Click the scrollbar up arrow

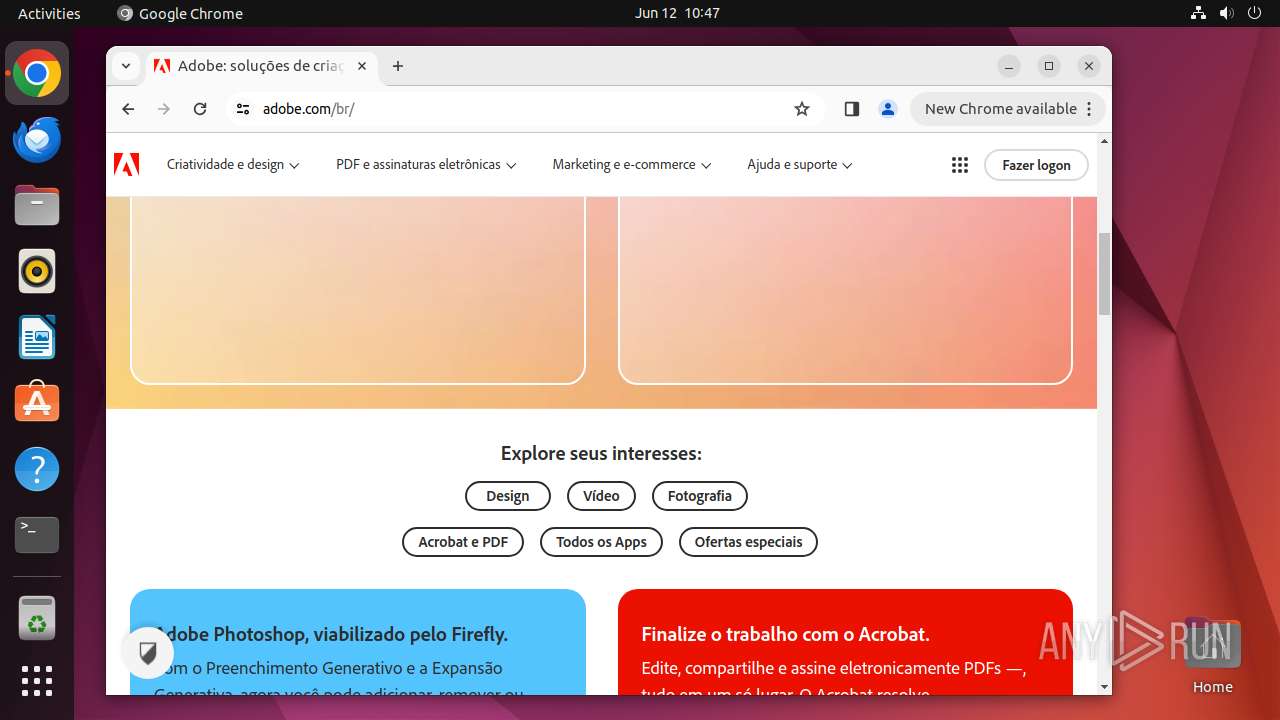(1104, 141)
